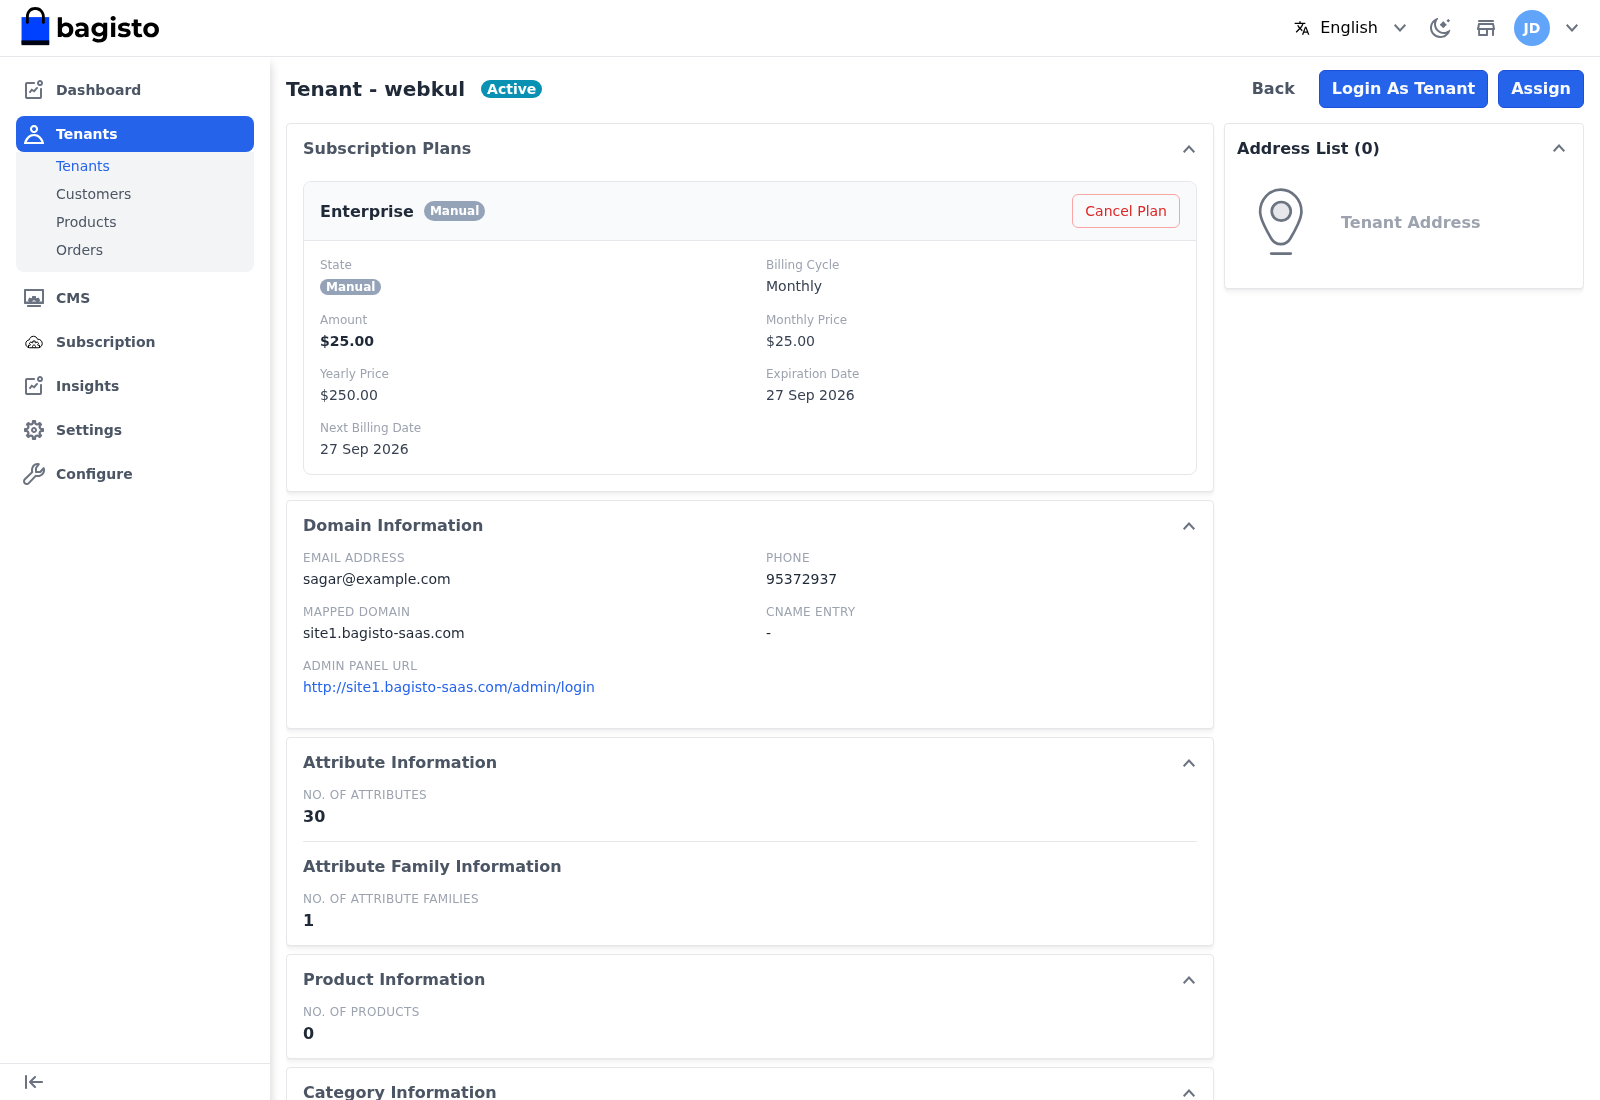Click the Yearly Price $250.00
This screenshot has height=1100, width=1600.
[x=349, y=395]
